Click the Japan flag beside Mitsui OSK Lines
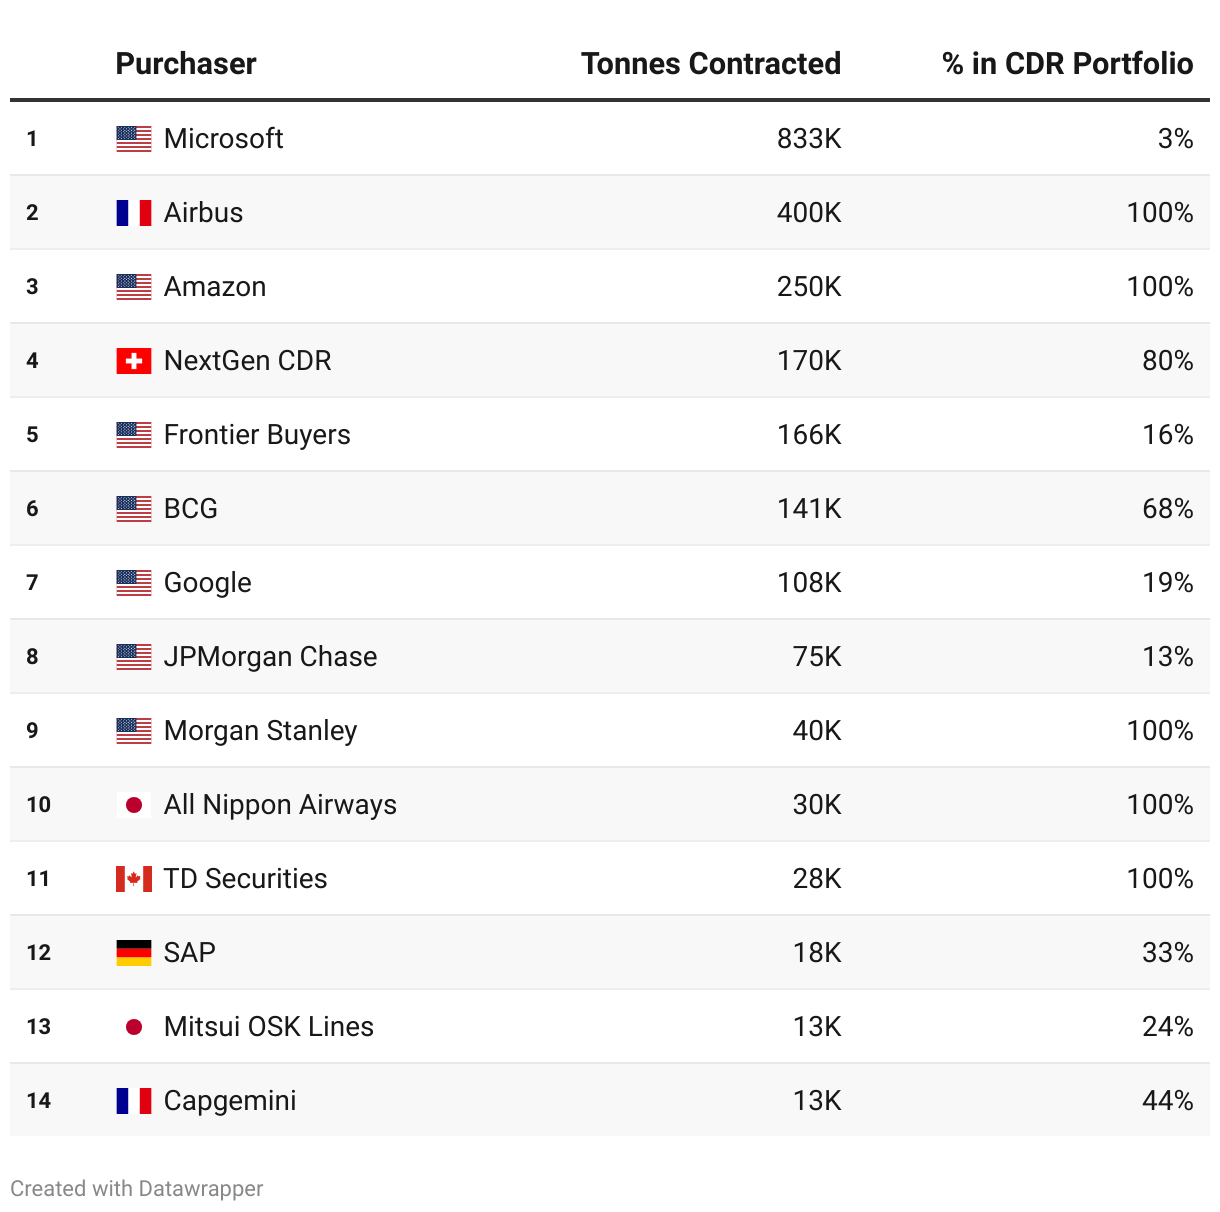 pos(133,1027)
